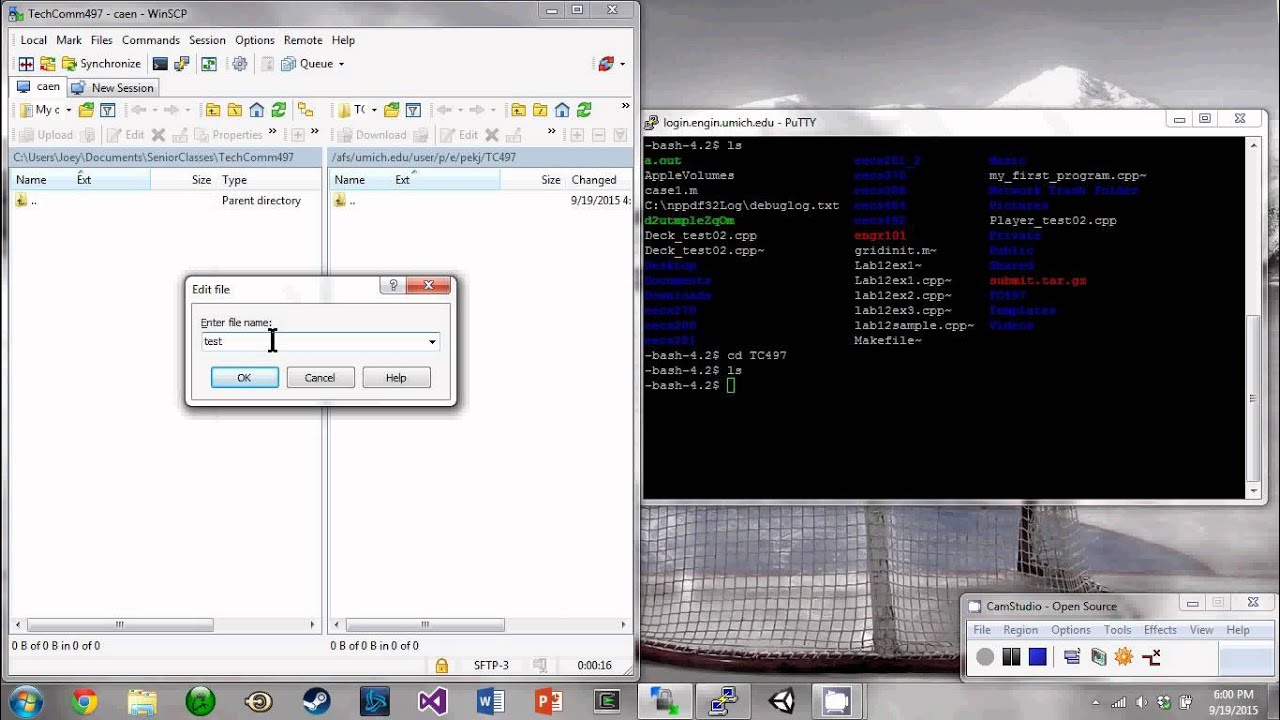Open Steam from the taskbar
The image size is (1280, 720).
317,701
